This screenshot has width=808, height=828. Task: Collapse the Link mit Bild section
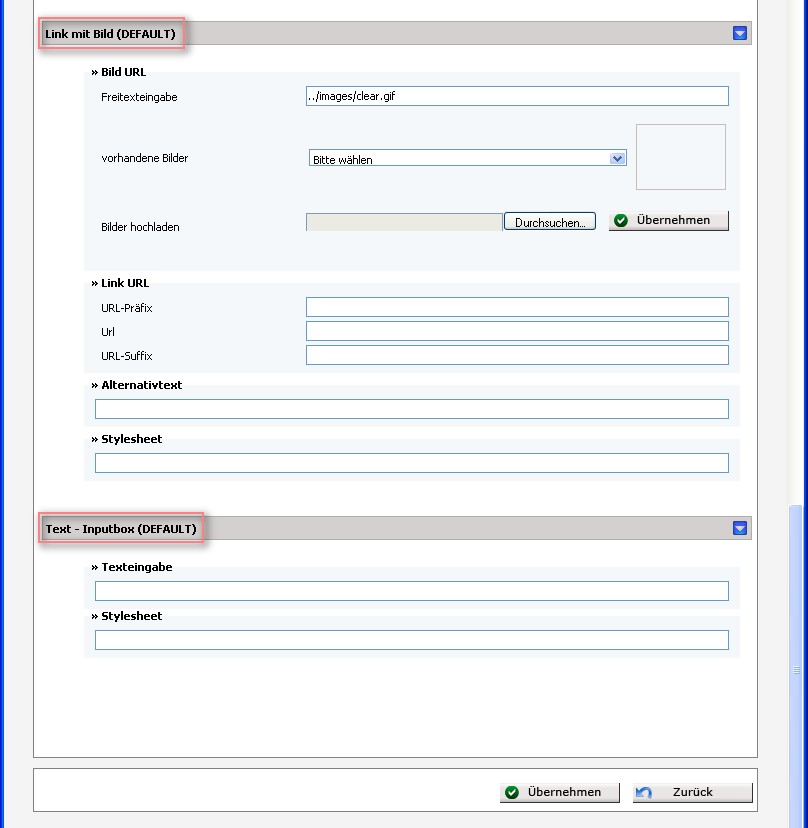click(x=740, y=33)
